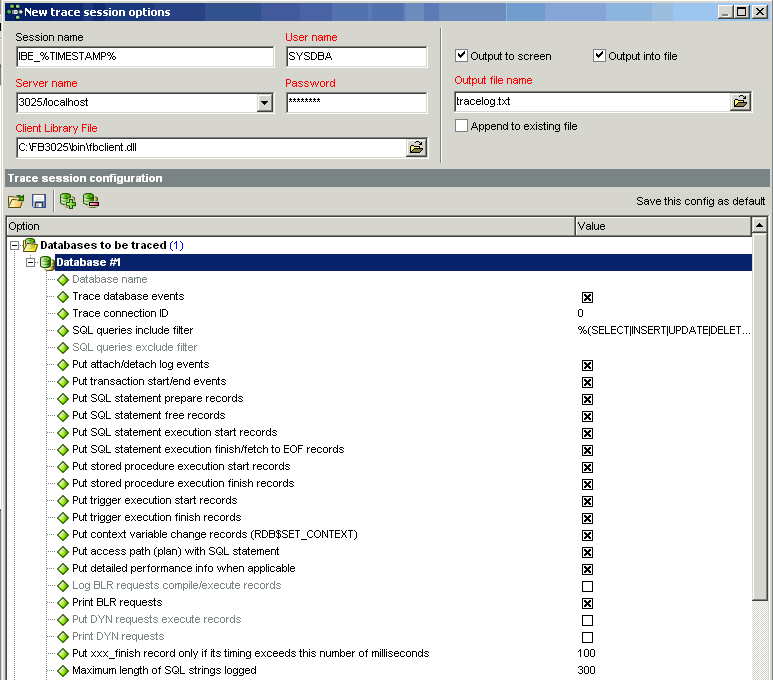Viewport: 773px width, 680px height.
Task: Uncheck Put SQL statement free records
Action: 587,416
